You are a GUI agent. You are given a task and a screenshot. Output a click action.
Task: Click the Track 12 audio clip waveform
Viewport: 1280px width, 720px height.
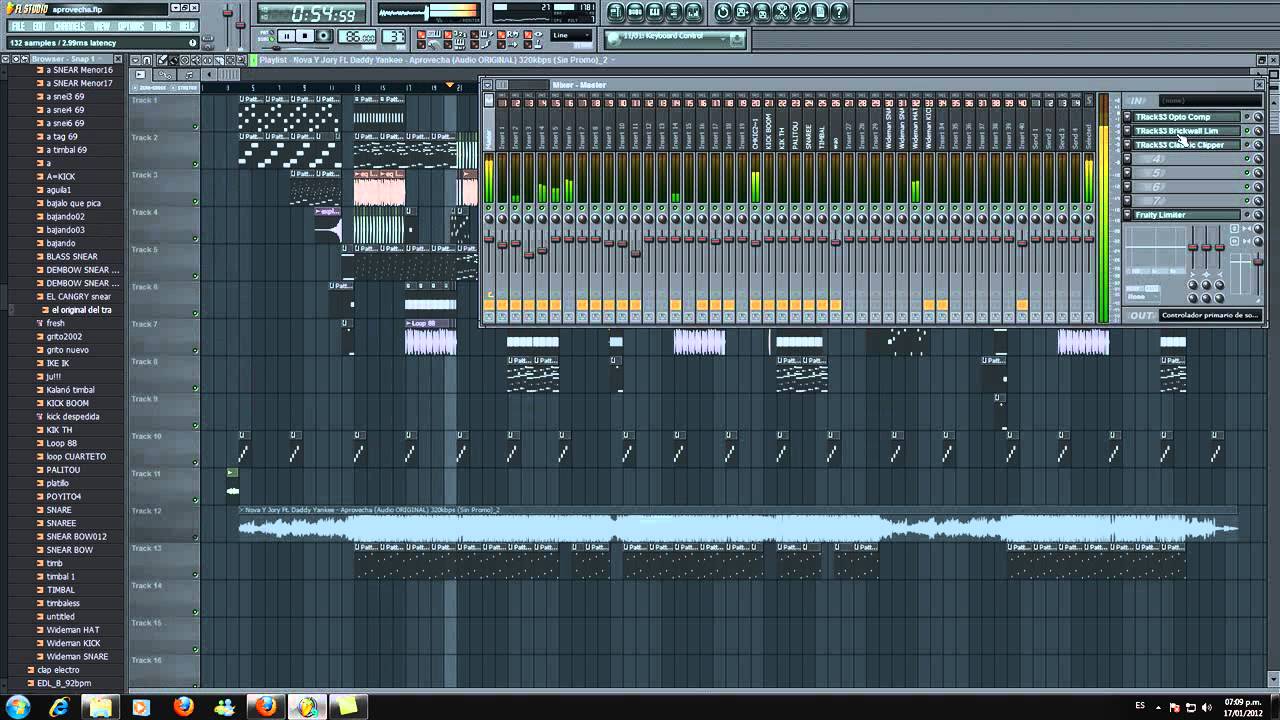[x=738, y=529]
